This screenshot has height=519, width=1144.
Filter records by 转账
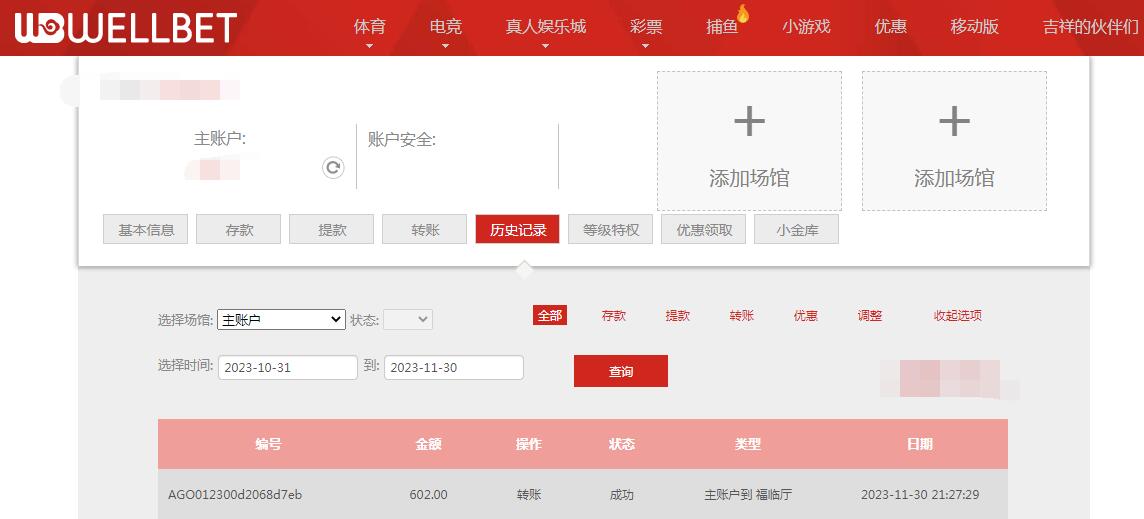tap(741, 316)
